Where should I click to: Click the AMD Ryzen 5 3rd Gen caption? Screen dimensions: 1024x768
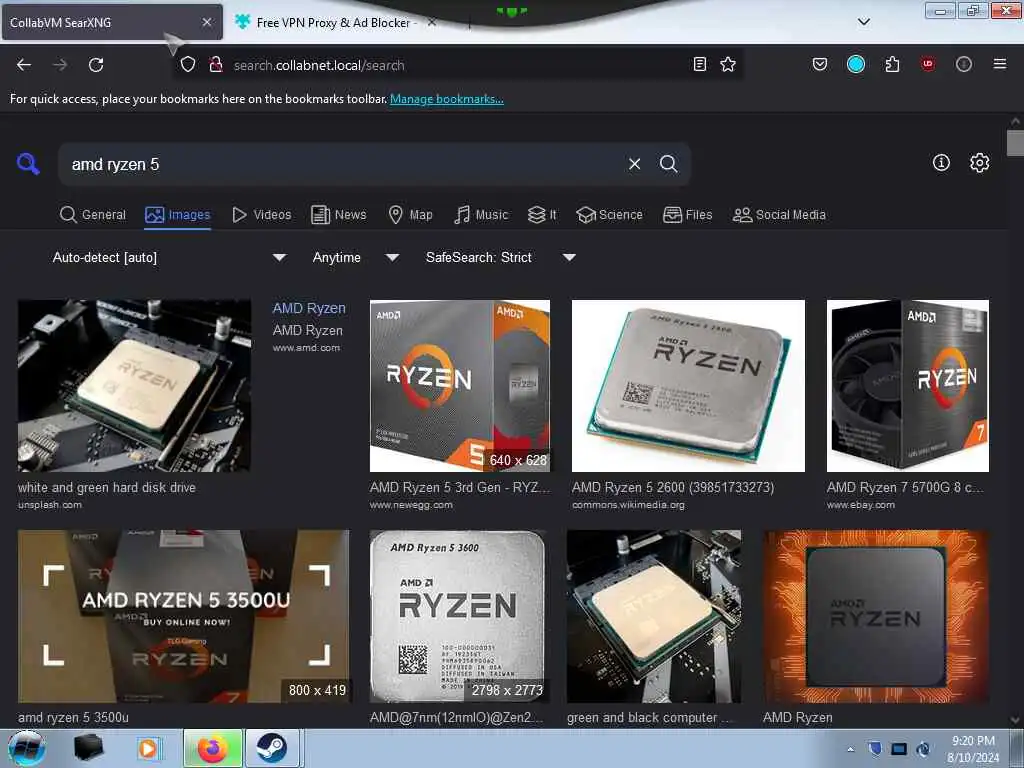coord(460,487)
